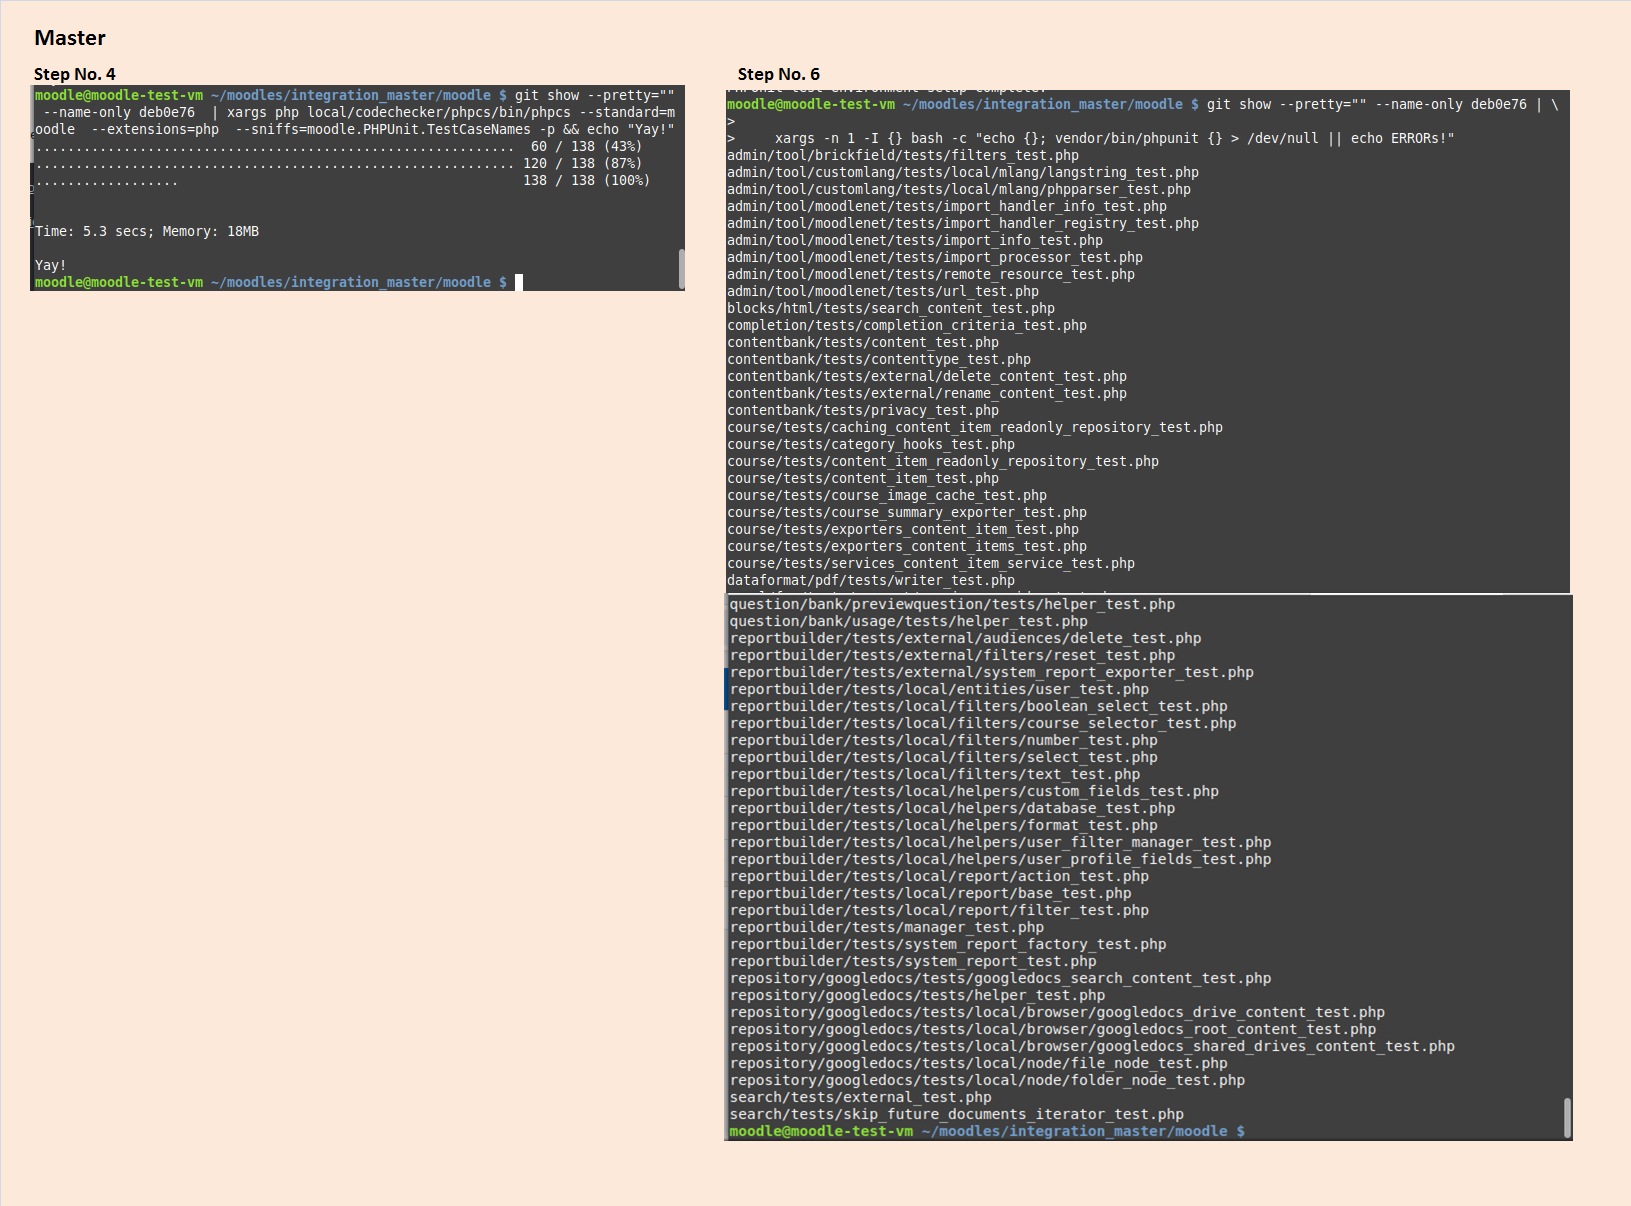Screen dimensions: 1631x1206
Task: Click user_filter_manager_test.php line
Action: [1001, 842]
